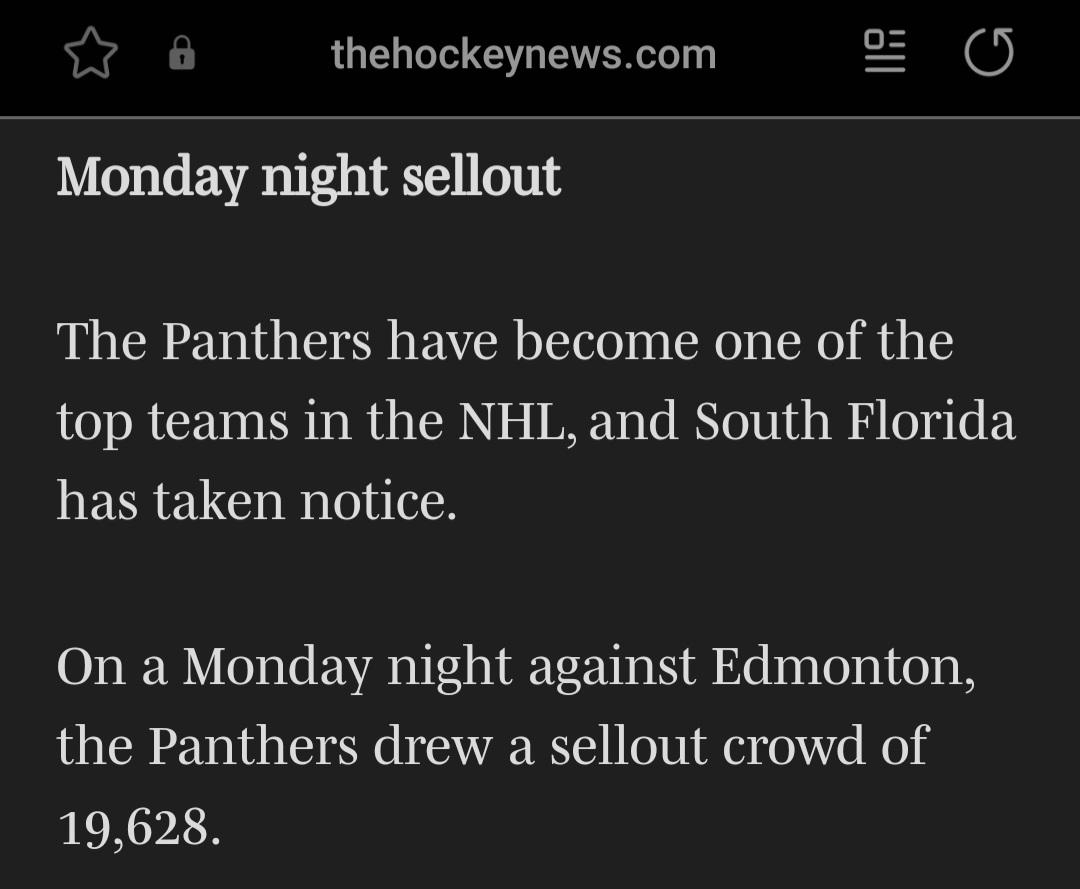Click the line "has taken notice."

[x=256, y=500]
